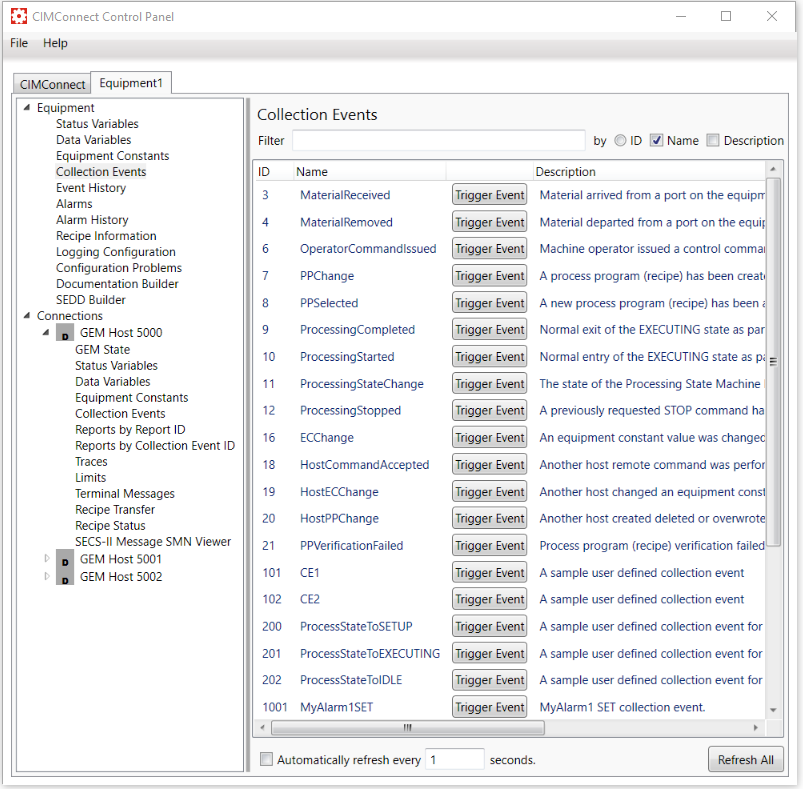The image size is (803, 789).
Task: Select the PPVerificationFailed event name
Action: pos(351,546)
